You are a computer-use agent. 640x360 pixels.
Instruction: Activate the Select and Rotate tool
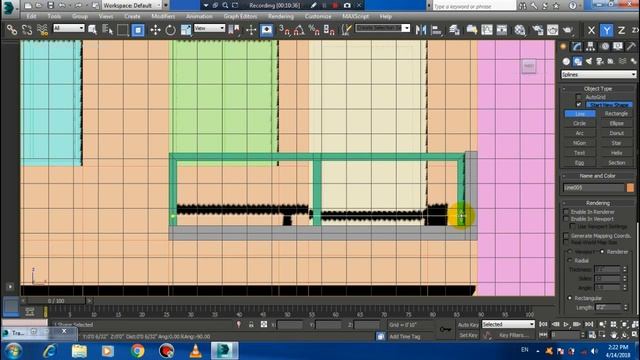[x=171, y=30]
